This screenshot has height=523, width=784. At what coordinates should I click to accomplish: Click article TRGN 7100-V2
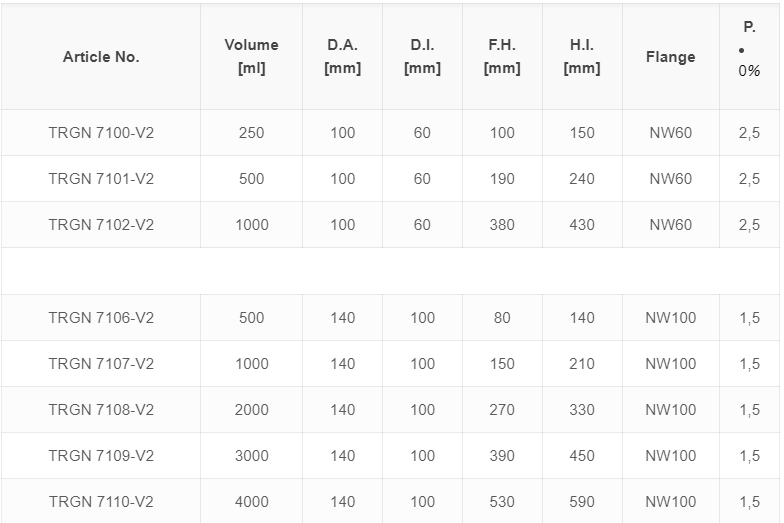101,133
